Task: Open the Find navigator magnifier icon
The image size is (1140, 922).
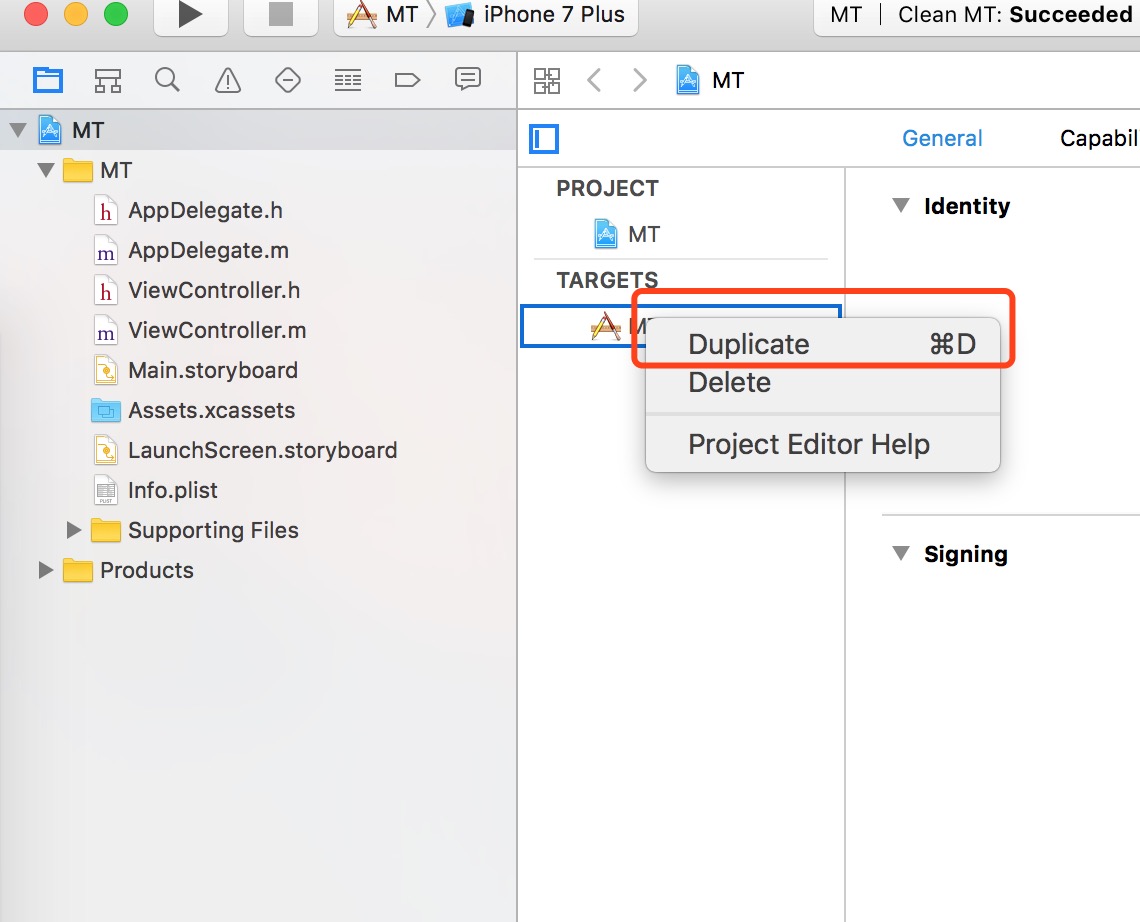Action: click(x=167, y=79)
